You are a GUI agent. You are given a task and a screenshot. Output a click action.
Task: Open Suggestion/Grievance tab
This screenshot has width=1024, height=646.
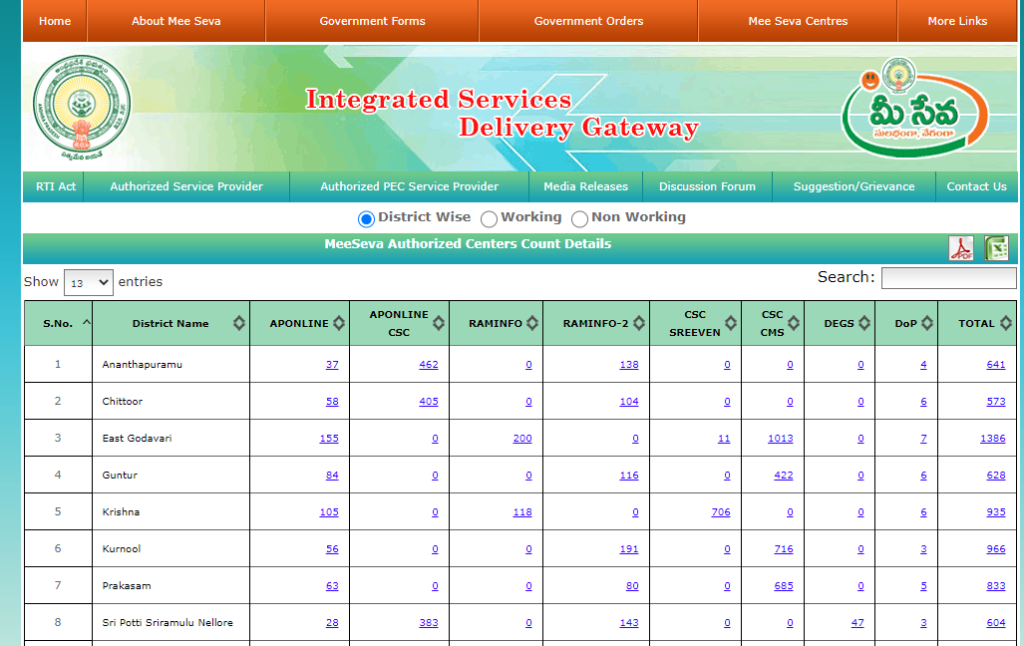(854, 186)
